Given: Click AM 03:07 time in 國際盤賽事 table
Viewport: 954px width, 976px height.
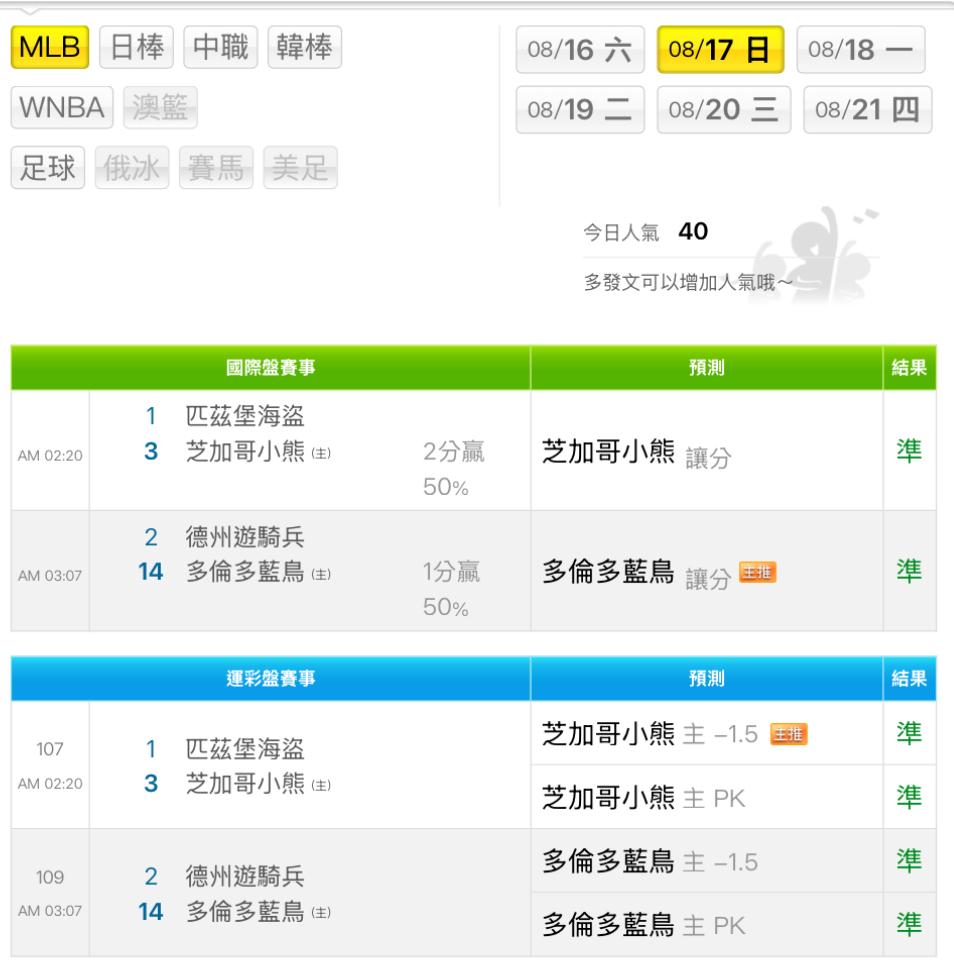Looking at the screenshot, I should (50, 576).
